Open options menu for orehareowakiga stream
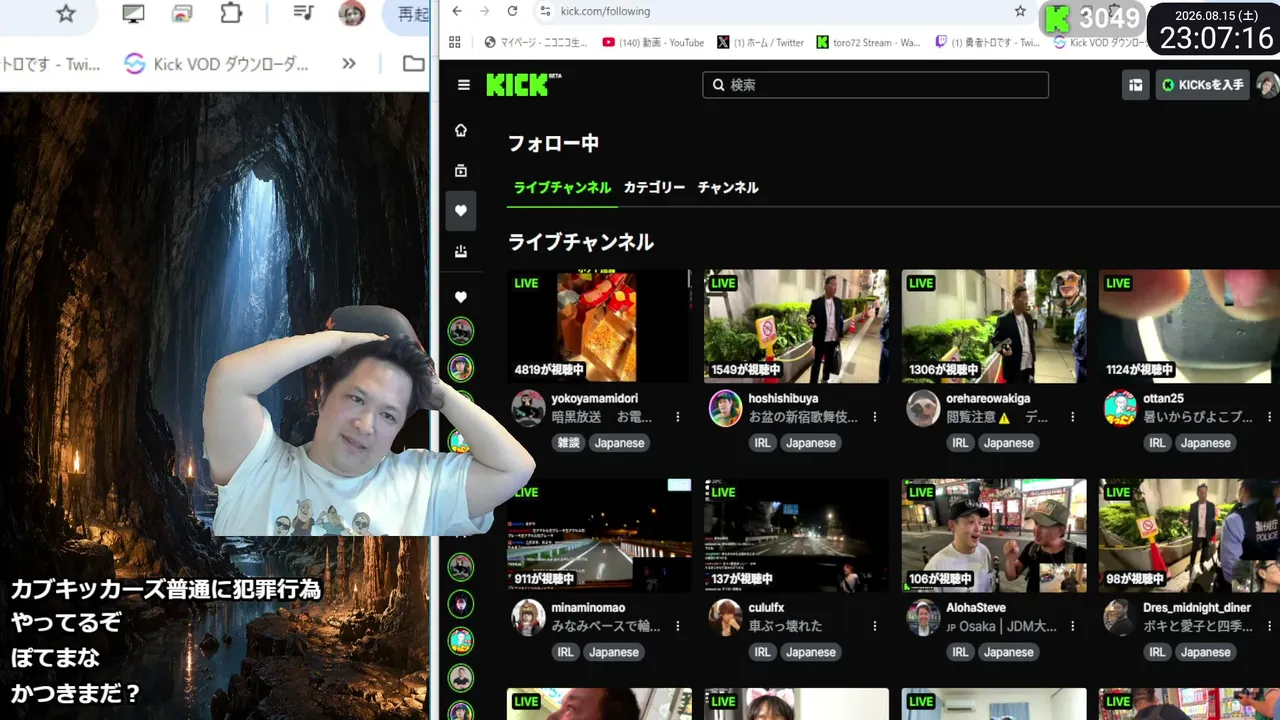The image size is (1280, 720). click(x=1072, y=417)
